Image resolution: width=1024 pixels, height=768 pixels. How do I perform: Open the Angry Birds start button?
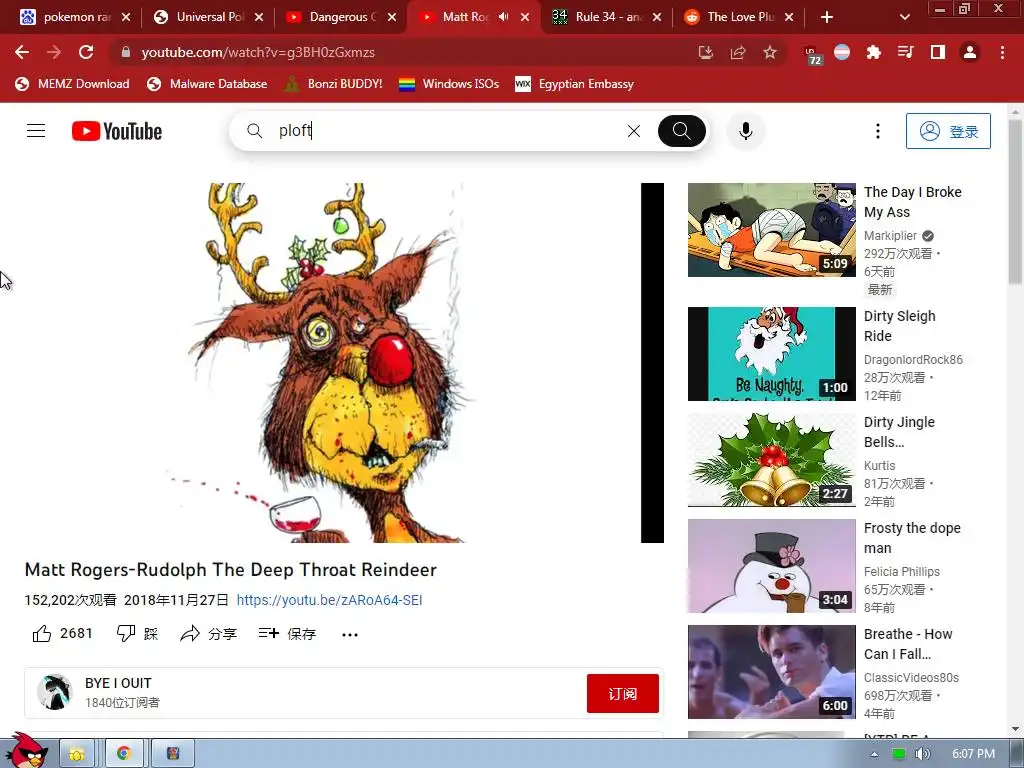coord(25,751)
